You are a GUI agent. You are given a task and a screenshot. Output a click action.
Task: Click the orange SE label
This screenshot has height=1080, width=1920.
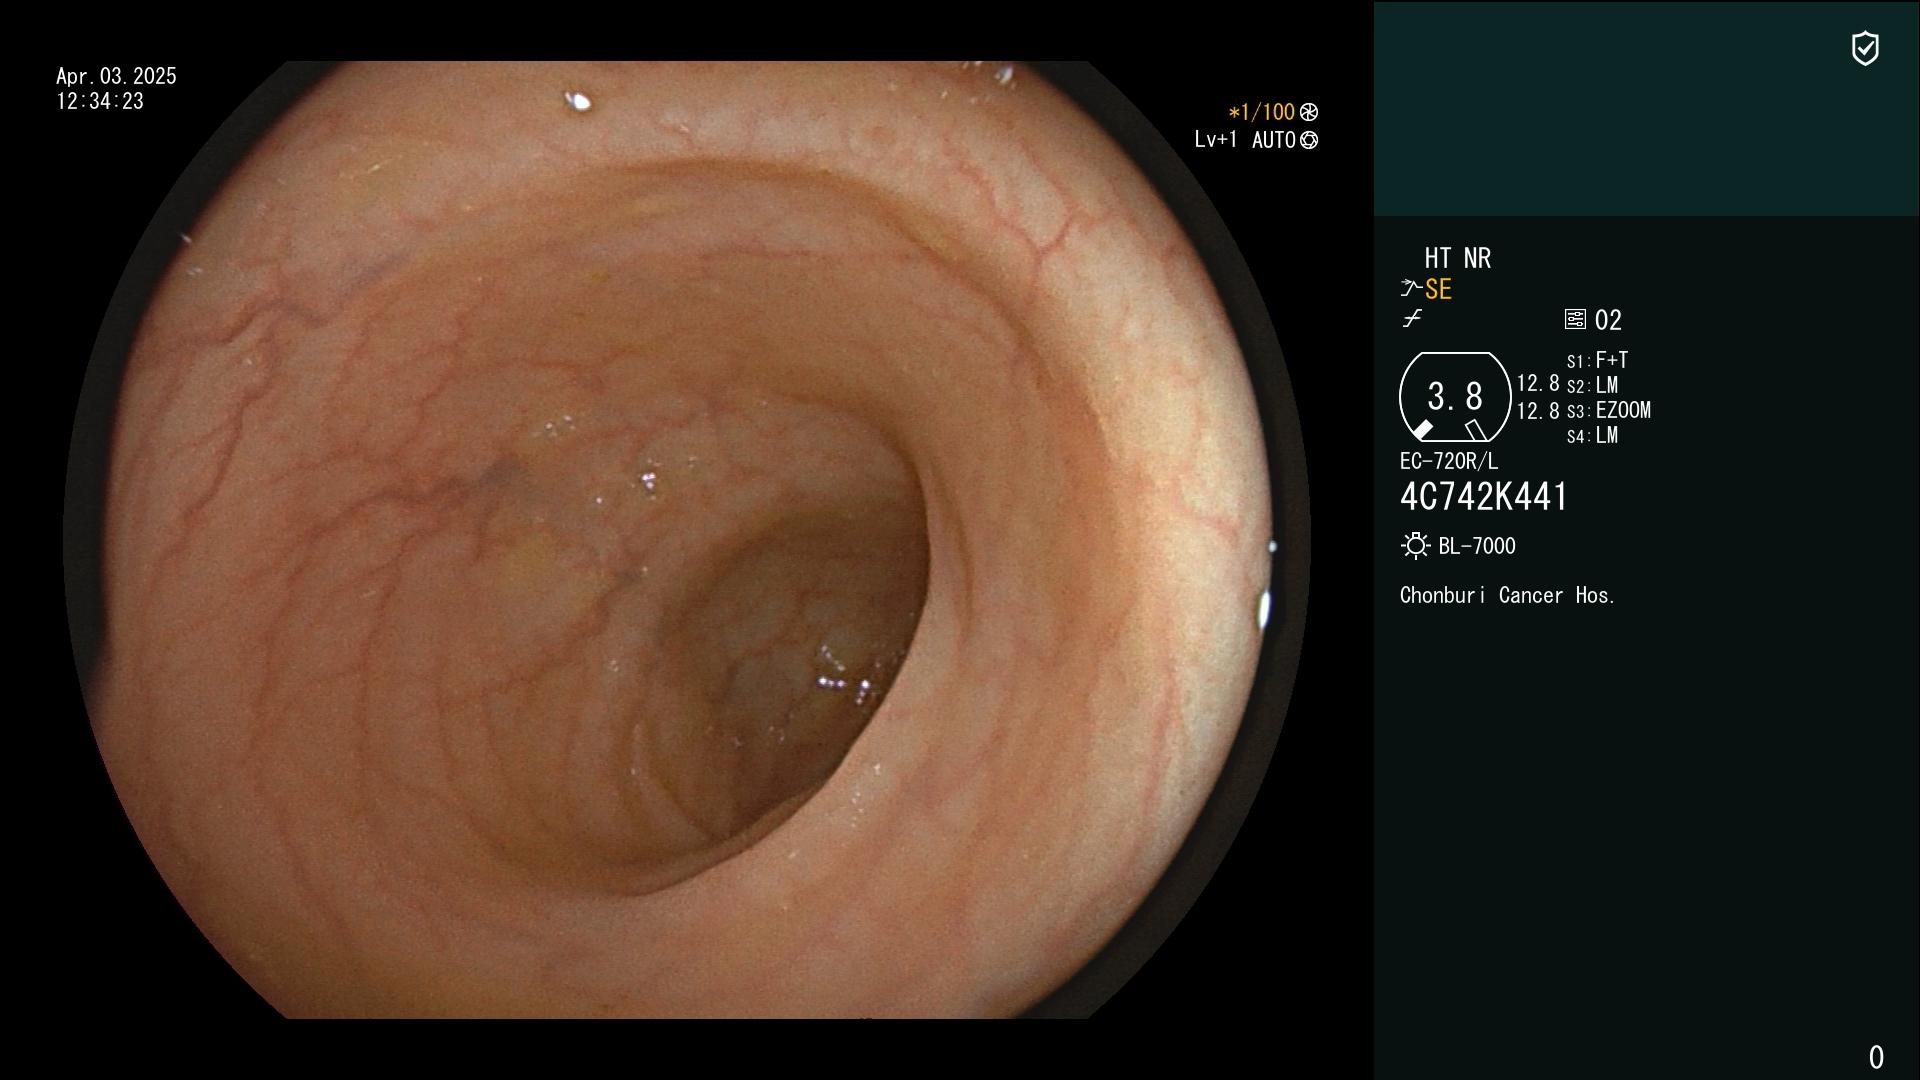(x=1438, y=289)
